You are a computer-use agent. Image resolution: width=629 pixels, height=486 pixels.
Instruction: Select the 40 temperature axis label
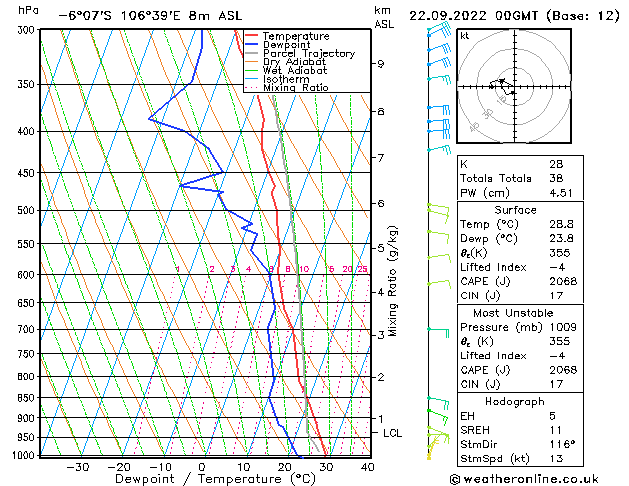367,468
